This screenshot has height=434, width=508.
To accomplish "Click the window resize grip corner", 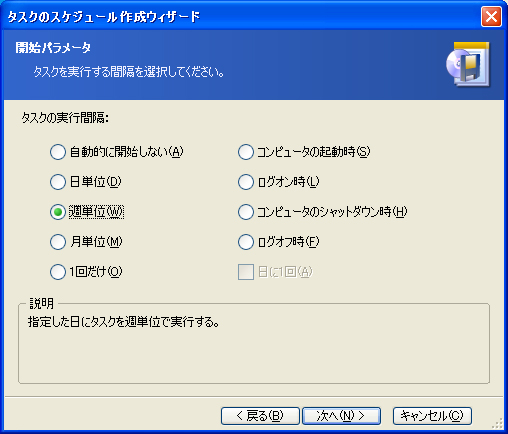I will [x=498, y=423].
